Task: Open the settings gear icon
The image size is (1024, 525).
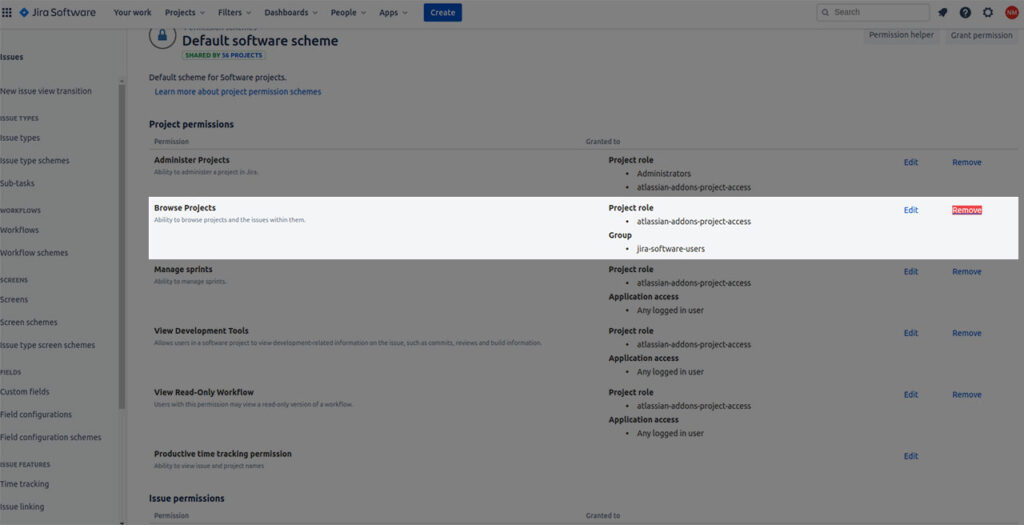Action: click(988, 12)
